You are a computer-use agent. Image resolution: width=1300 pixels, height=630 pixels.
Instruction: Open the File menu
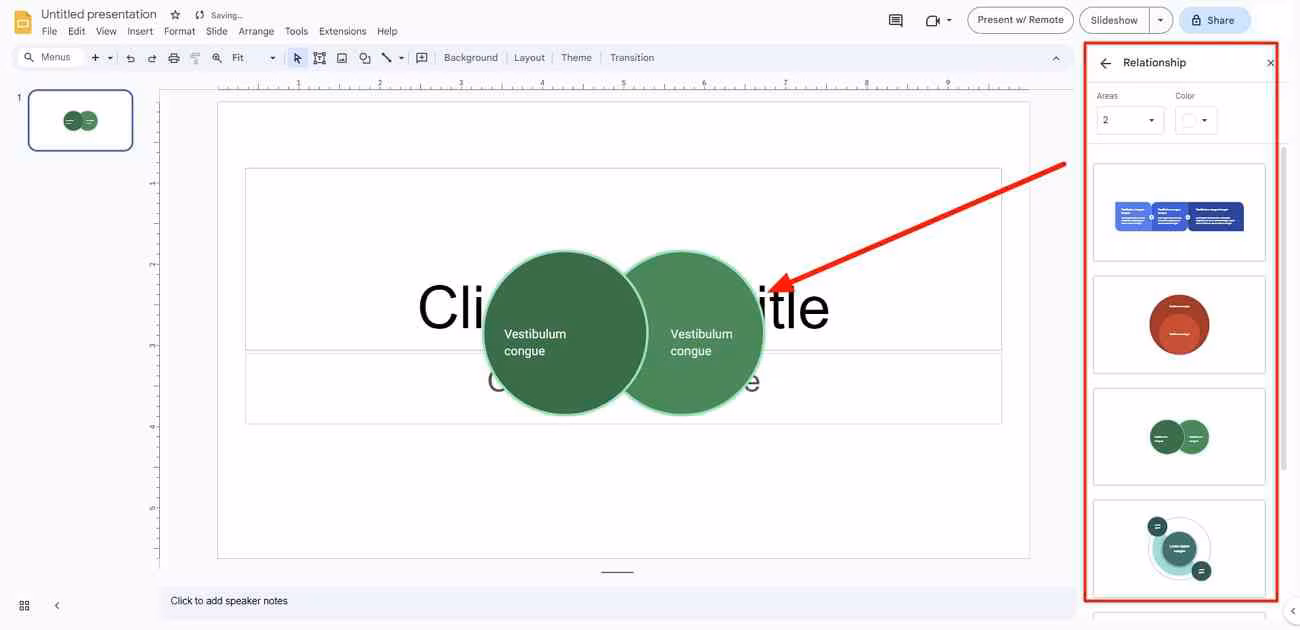[49, 31]
